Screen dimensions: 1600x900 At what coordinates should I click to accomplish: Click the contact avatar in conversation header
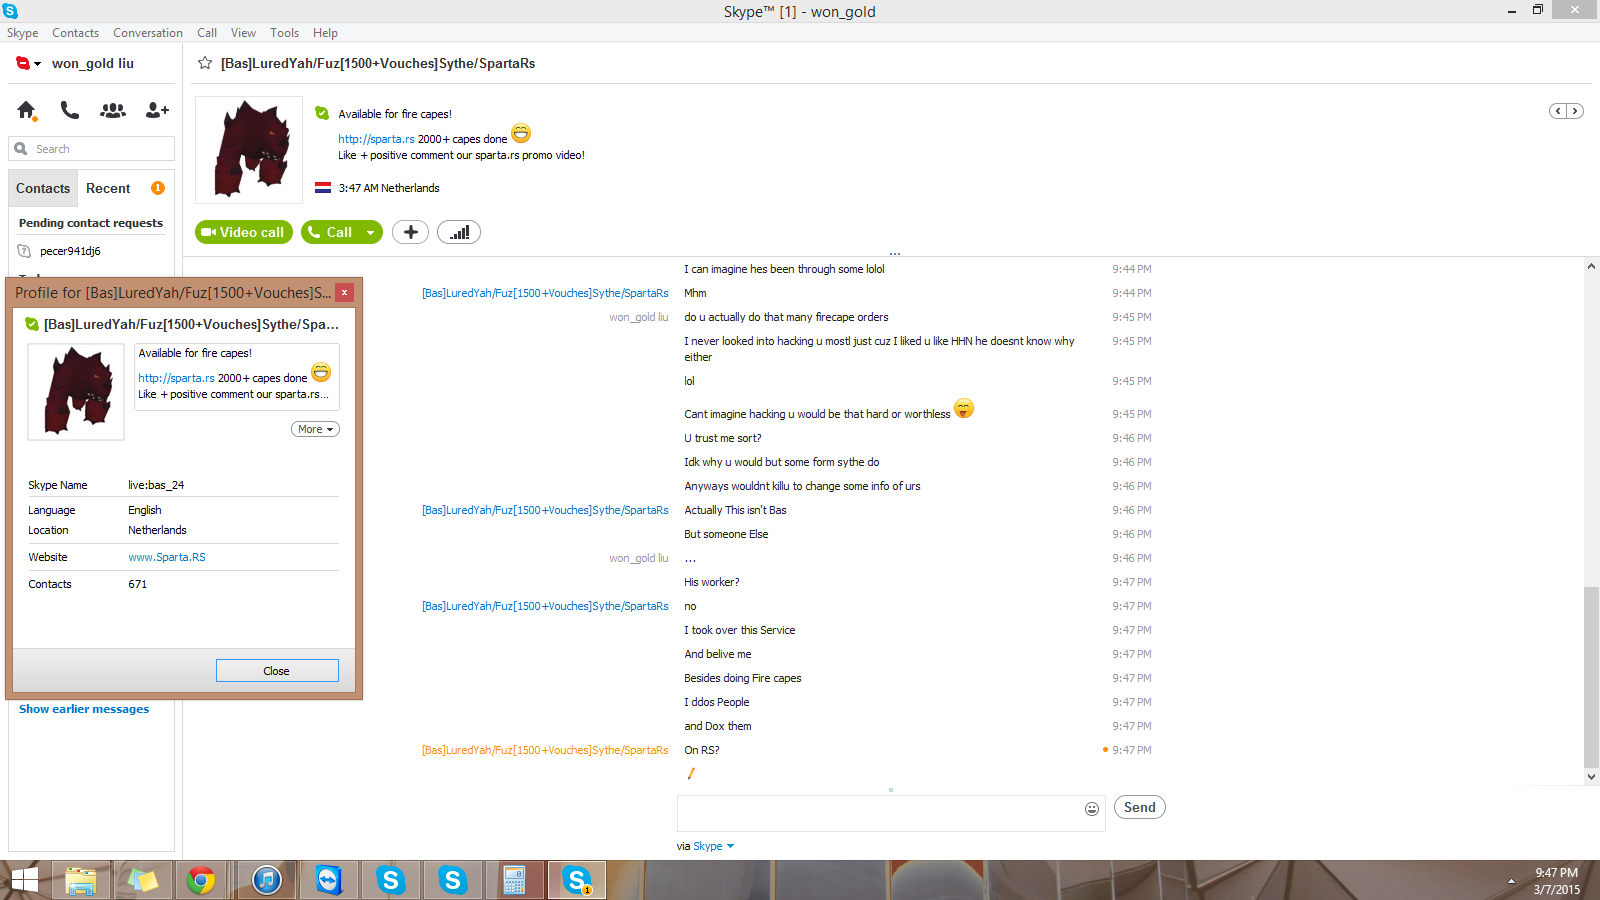click(249, 150)
